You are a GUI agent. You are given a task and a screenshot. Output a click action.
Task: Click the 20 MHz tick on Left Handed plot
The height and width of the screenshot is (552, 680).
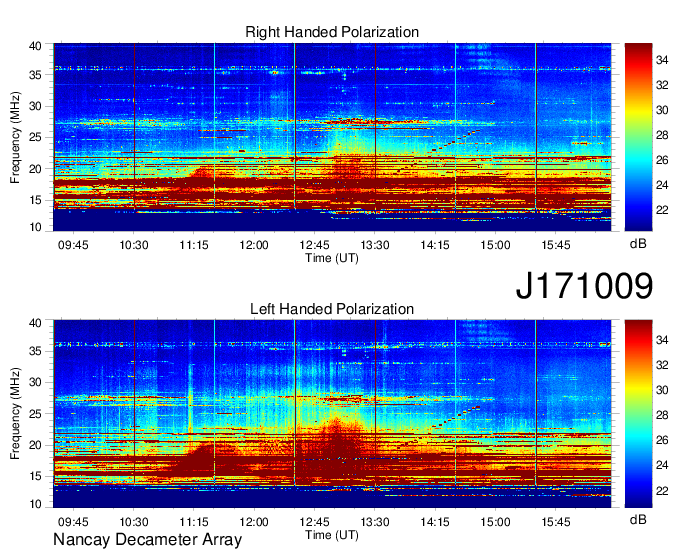click(x=36, y=445)
